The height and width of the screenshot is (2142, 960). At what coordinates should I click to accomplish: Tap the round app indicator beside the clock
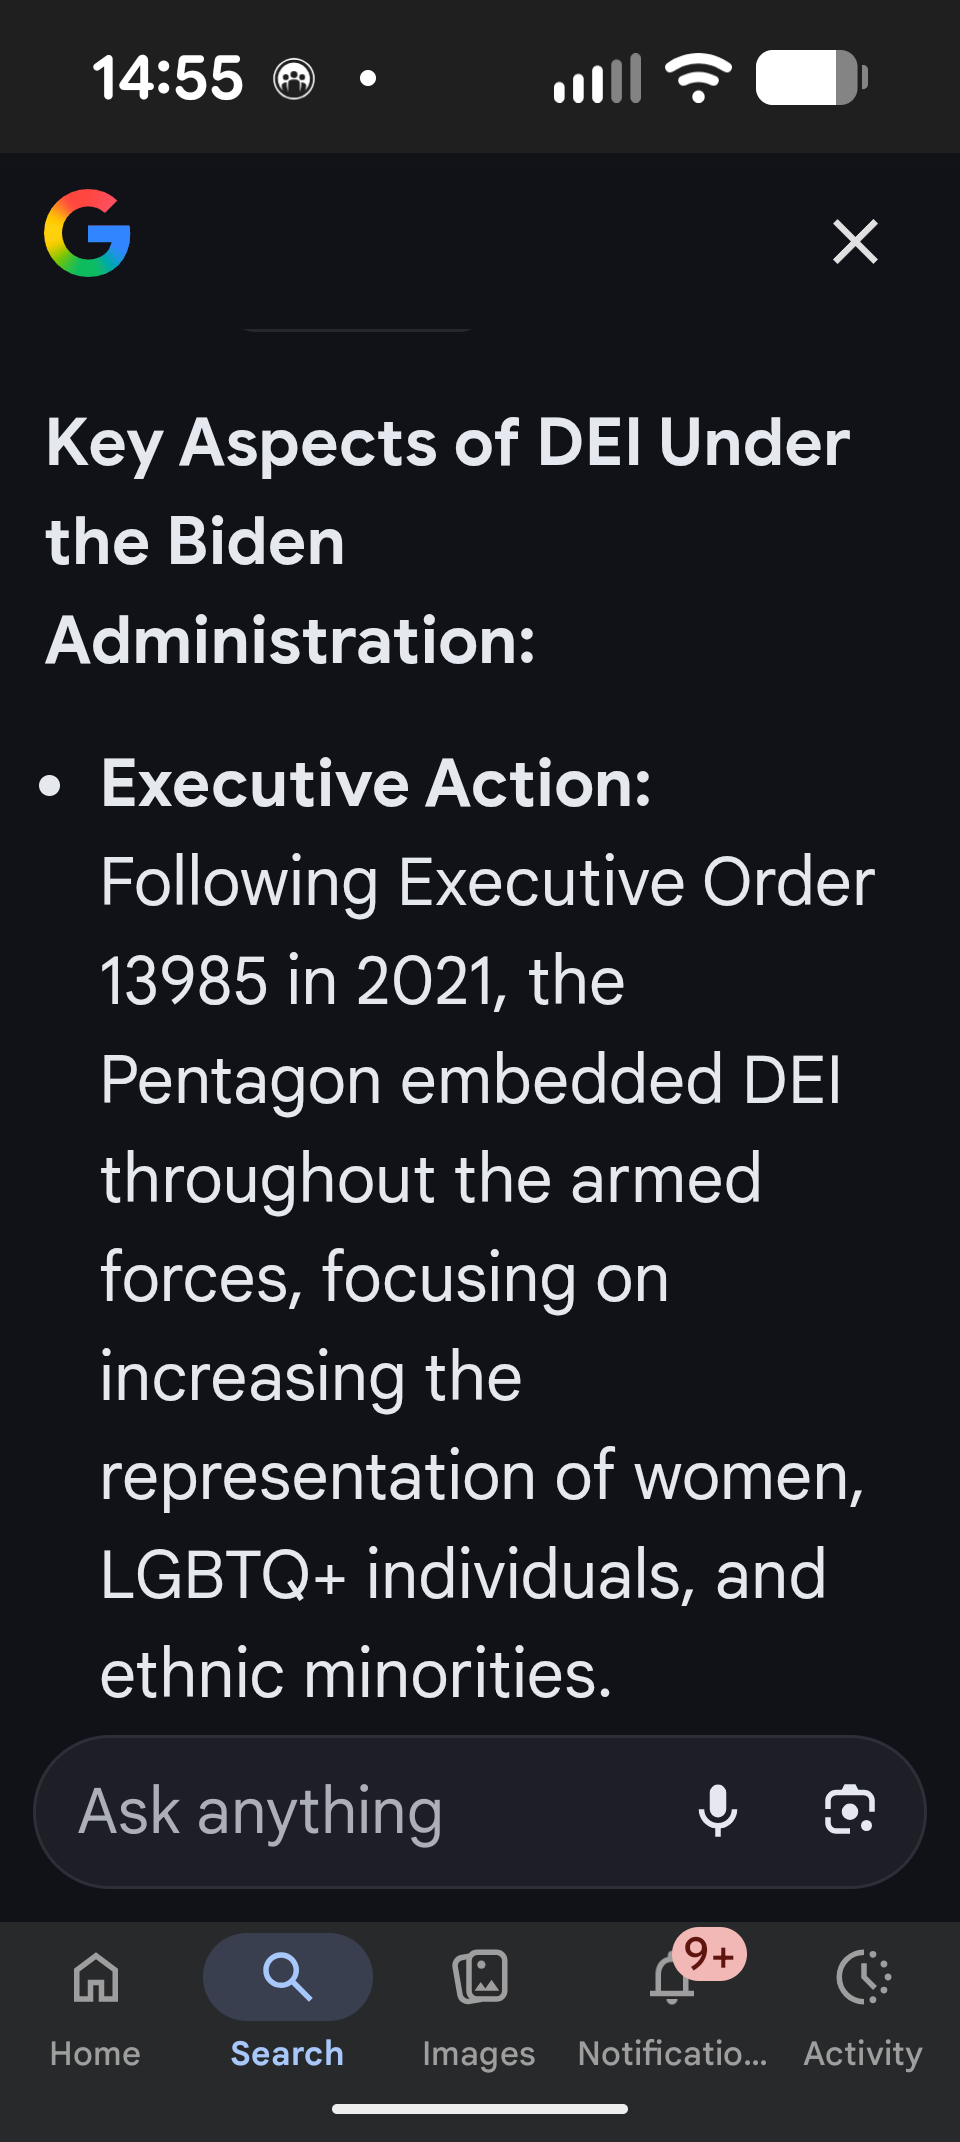pyautogui.click(x=294, y=78)
